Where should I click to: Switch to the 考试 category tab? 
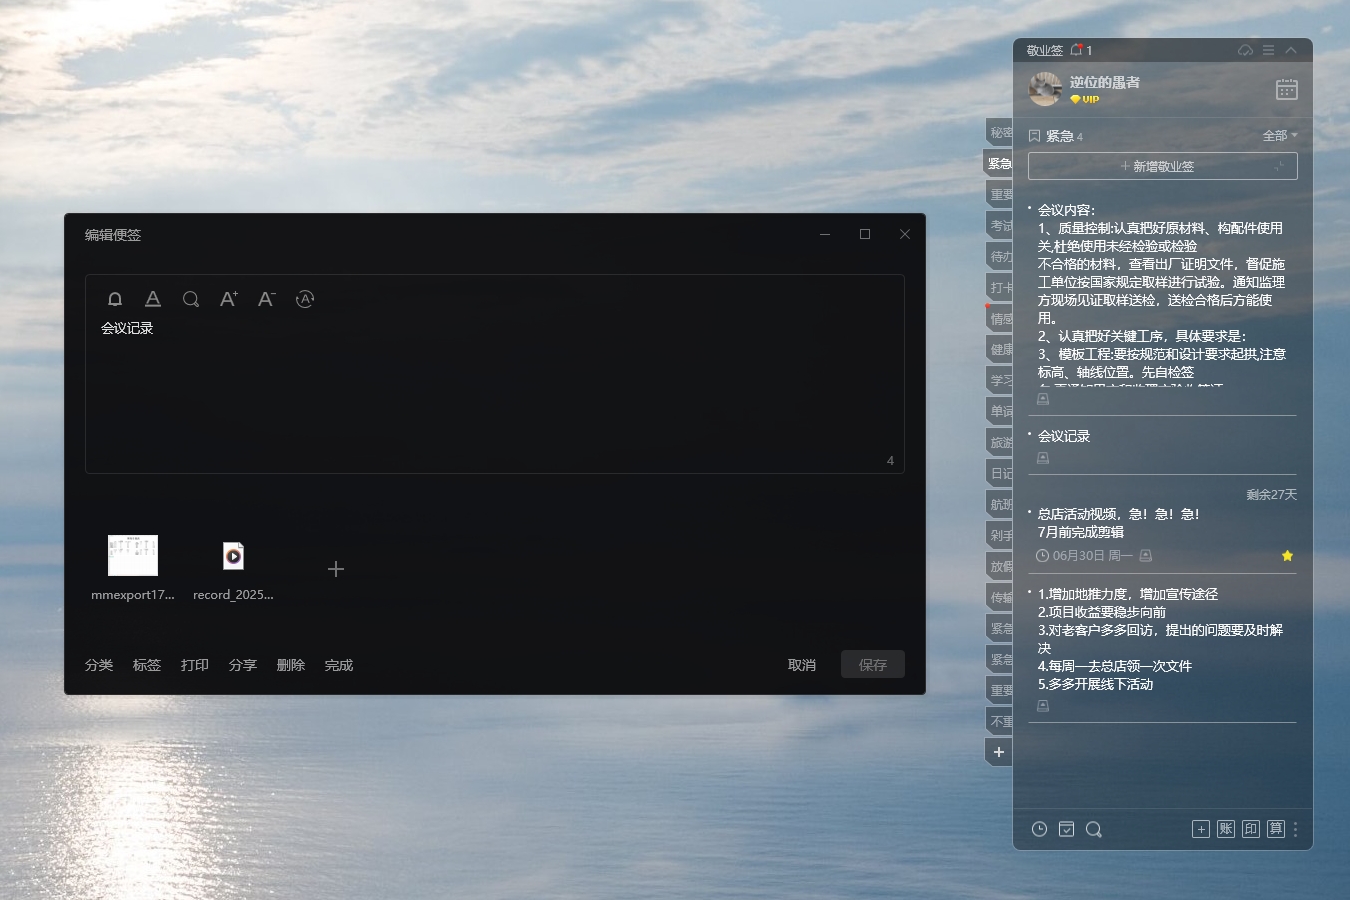[1000, 225]
